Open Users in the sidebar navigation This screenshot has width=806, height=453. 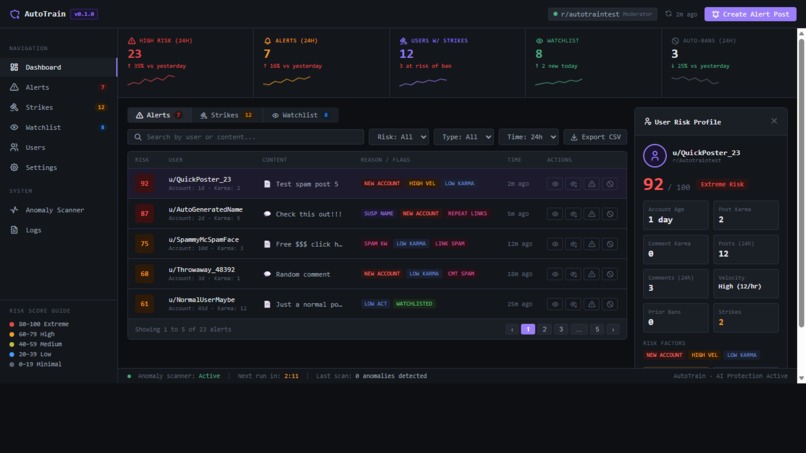(x=59, y=147)
